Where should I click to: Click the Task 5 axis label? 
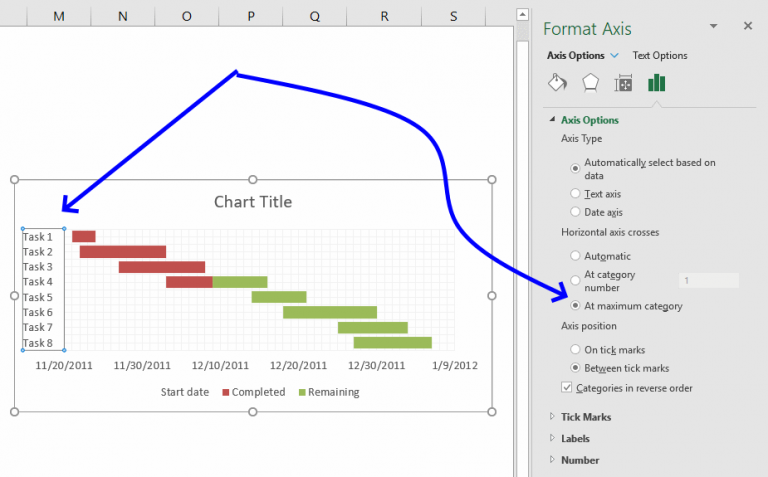pyautogui.click(x=38, y=297)
